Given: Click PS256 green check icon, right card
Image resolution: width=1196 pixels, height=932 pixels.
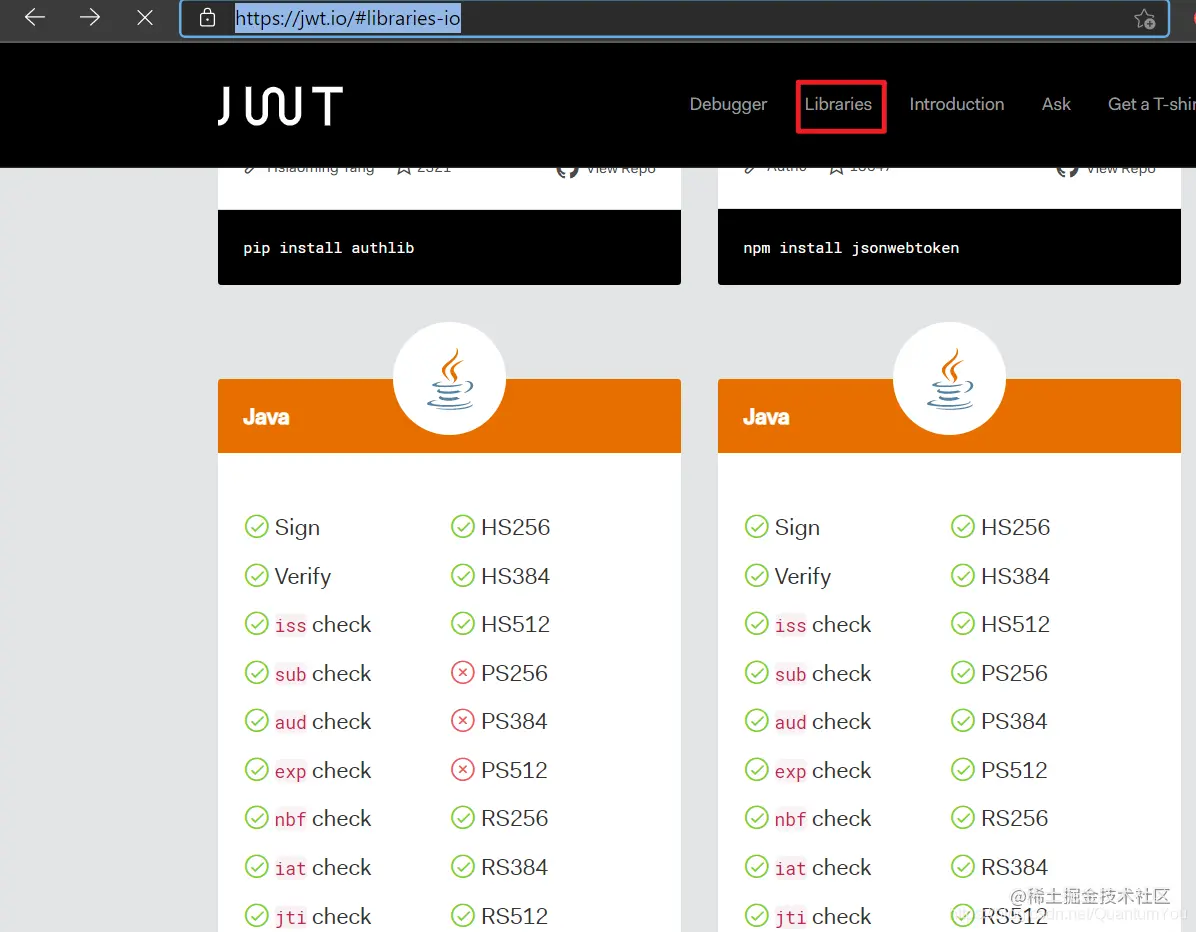Looking at the screenshot, I should (963, 673).
